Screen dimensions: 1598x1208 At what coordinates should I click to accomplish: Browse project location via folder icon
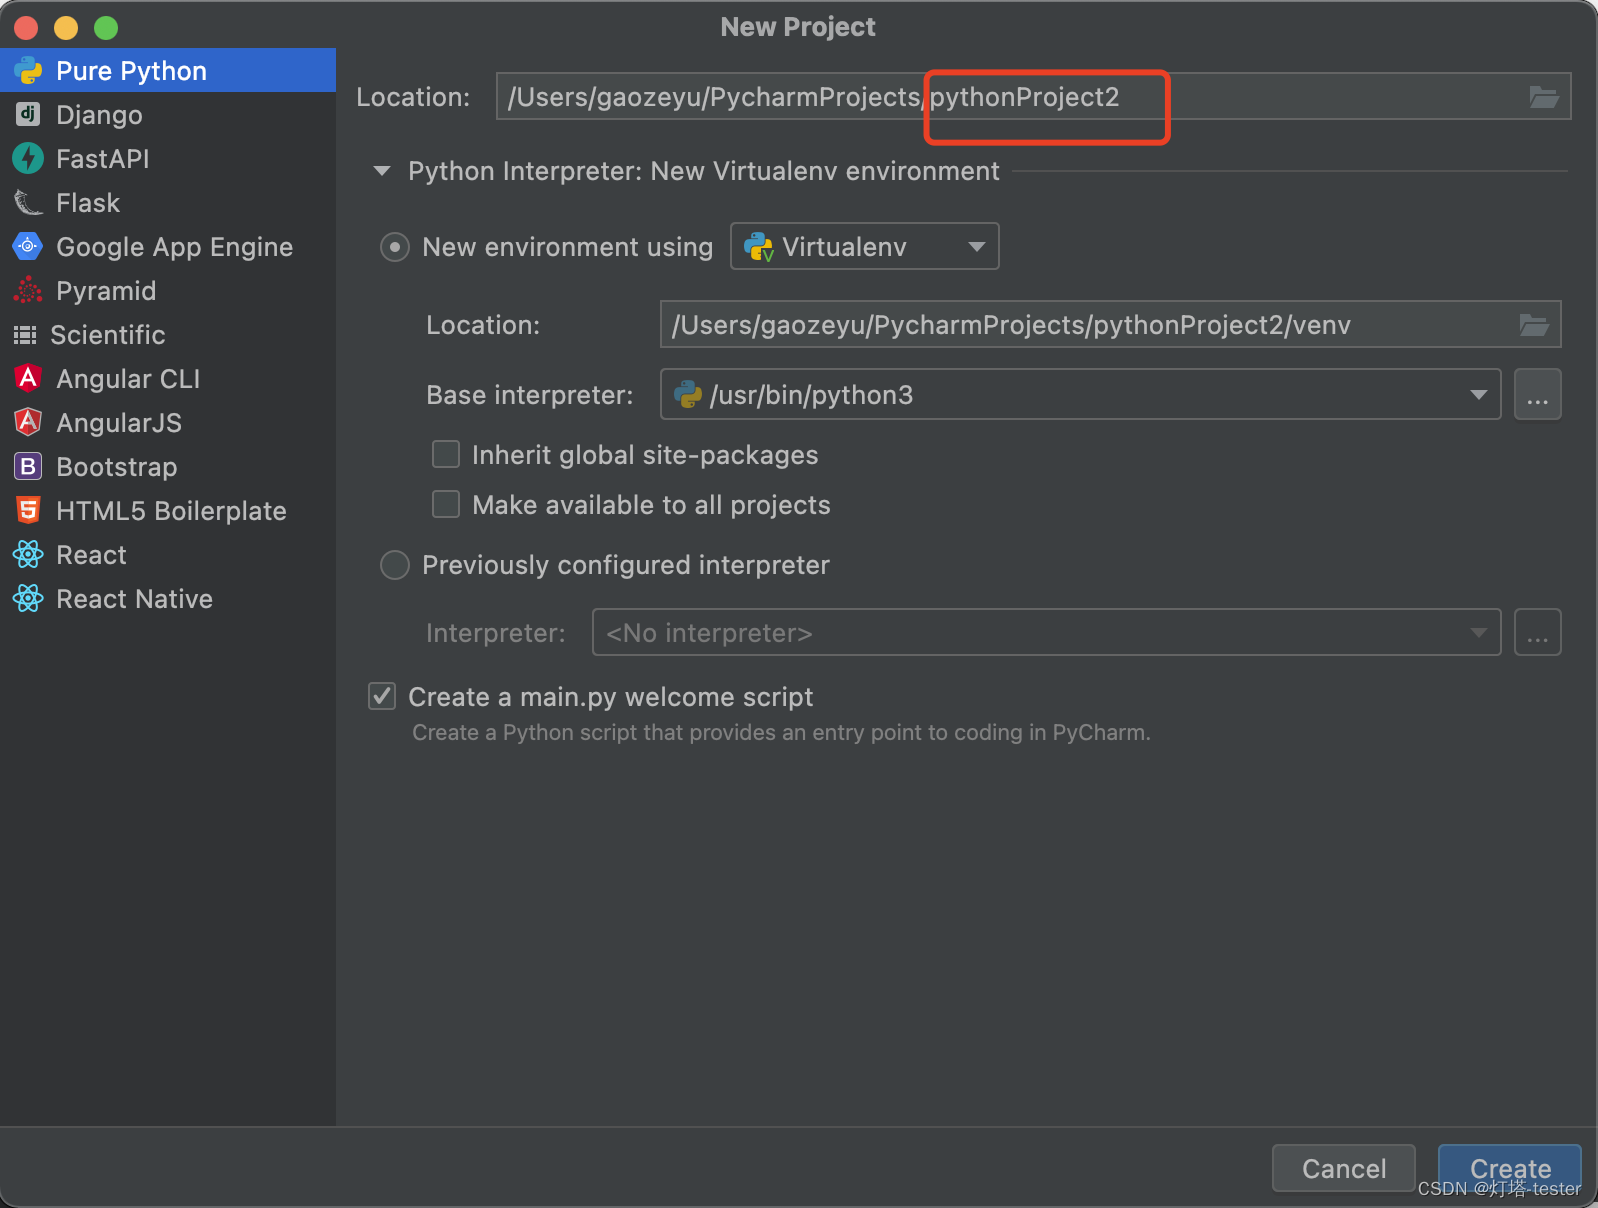click(x=1543, y=97)
